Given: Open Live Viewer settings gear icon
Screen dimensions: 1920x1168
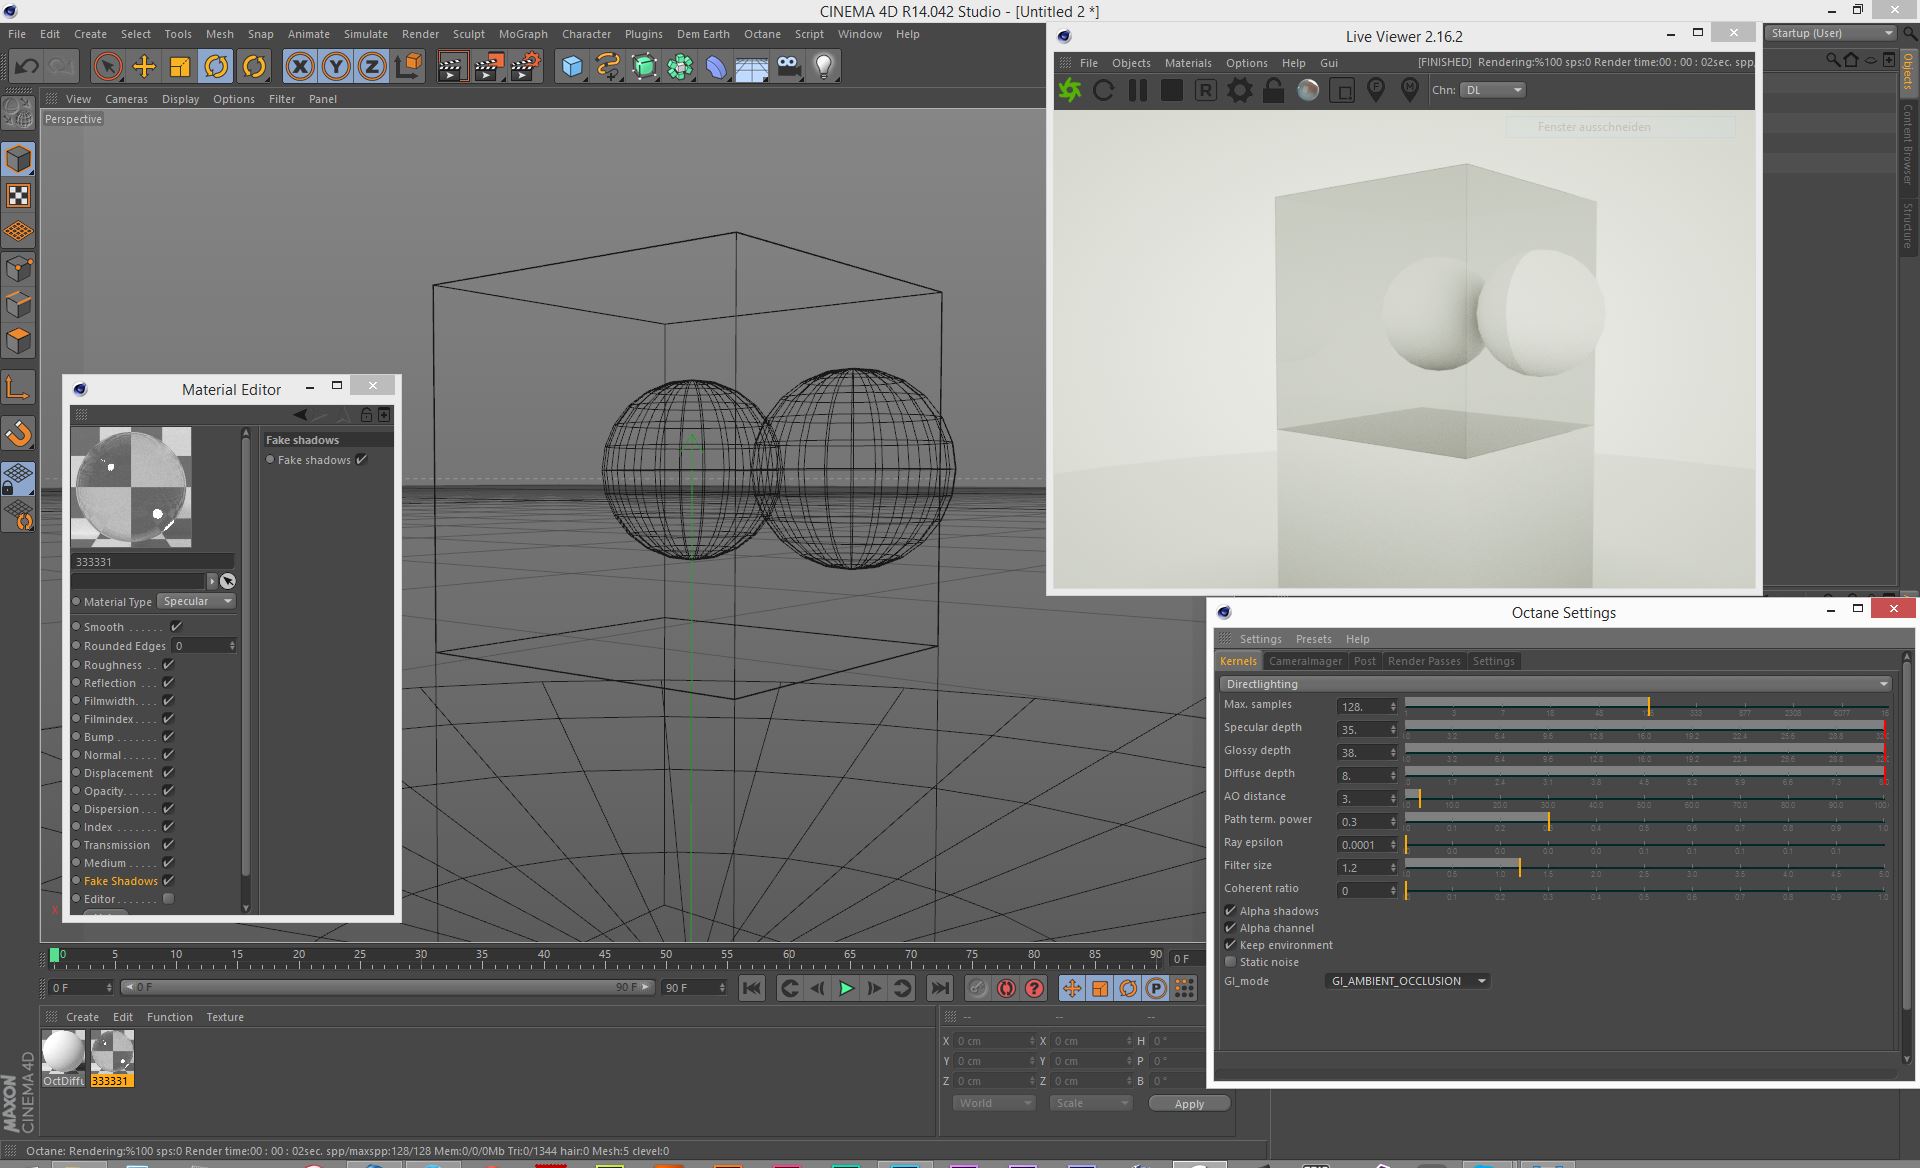Looking at the screenshot, I should coord(1240,90).
